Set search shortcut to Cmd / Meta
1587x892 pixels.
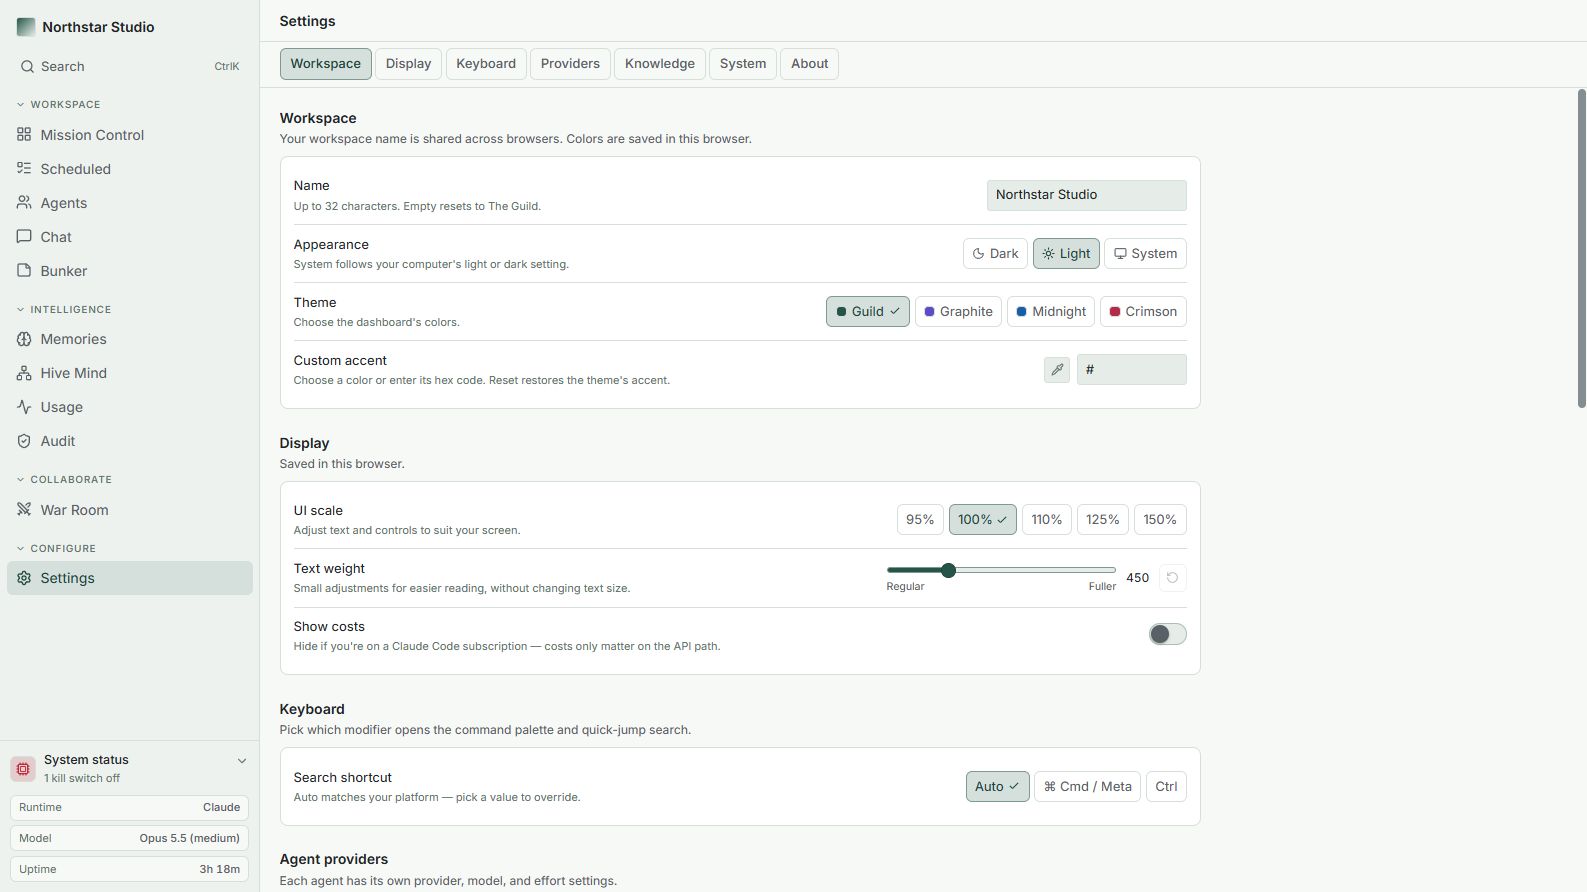coord(1088,787)
